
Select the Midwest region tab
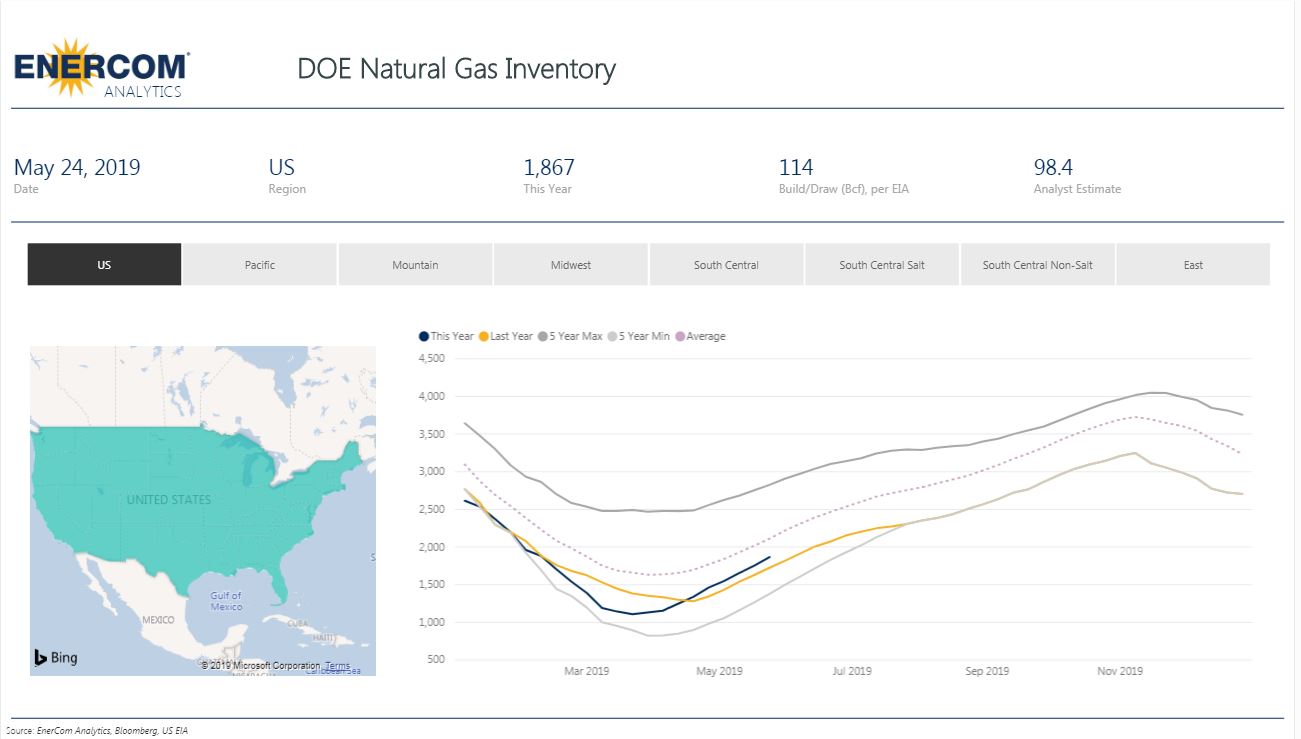click(571, 265)
